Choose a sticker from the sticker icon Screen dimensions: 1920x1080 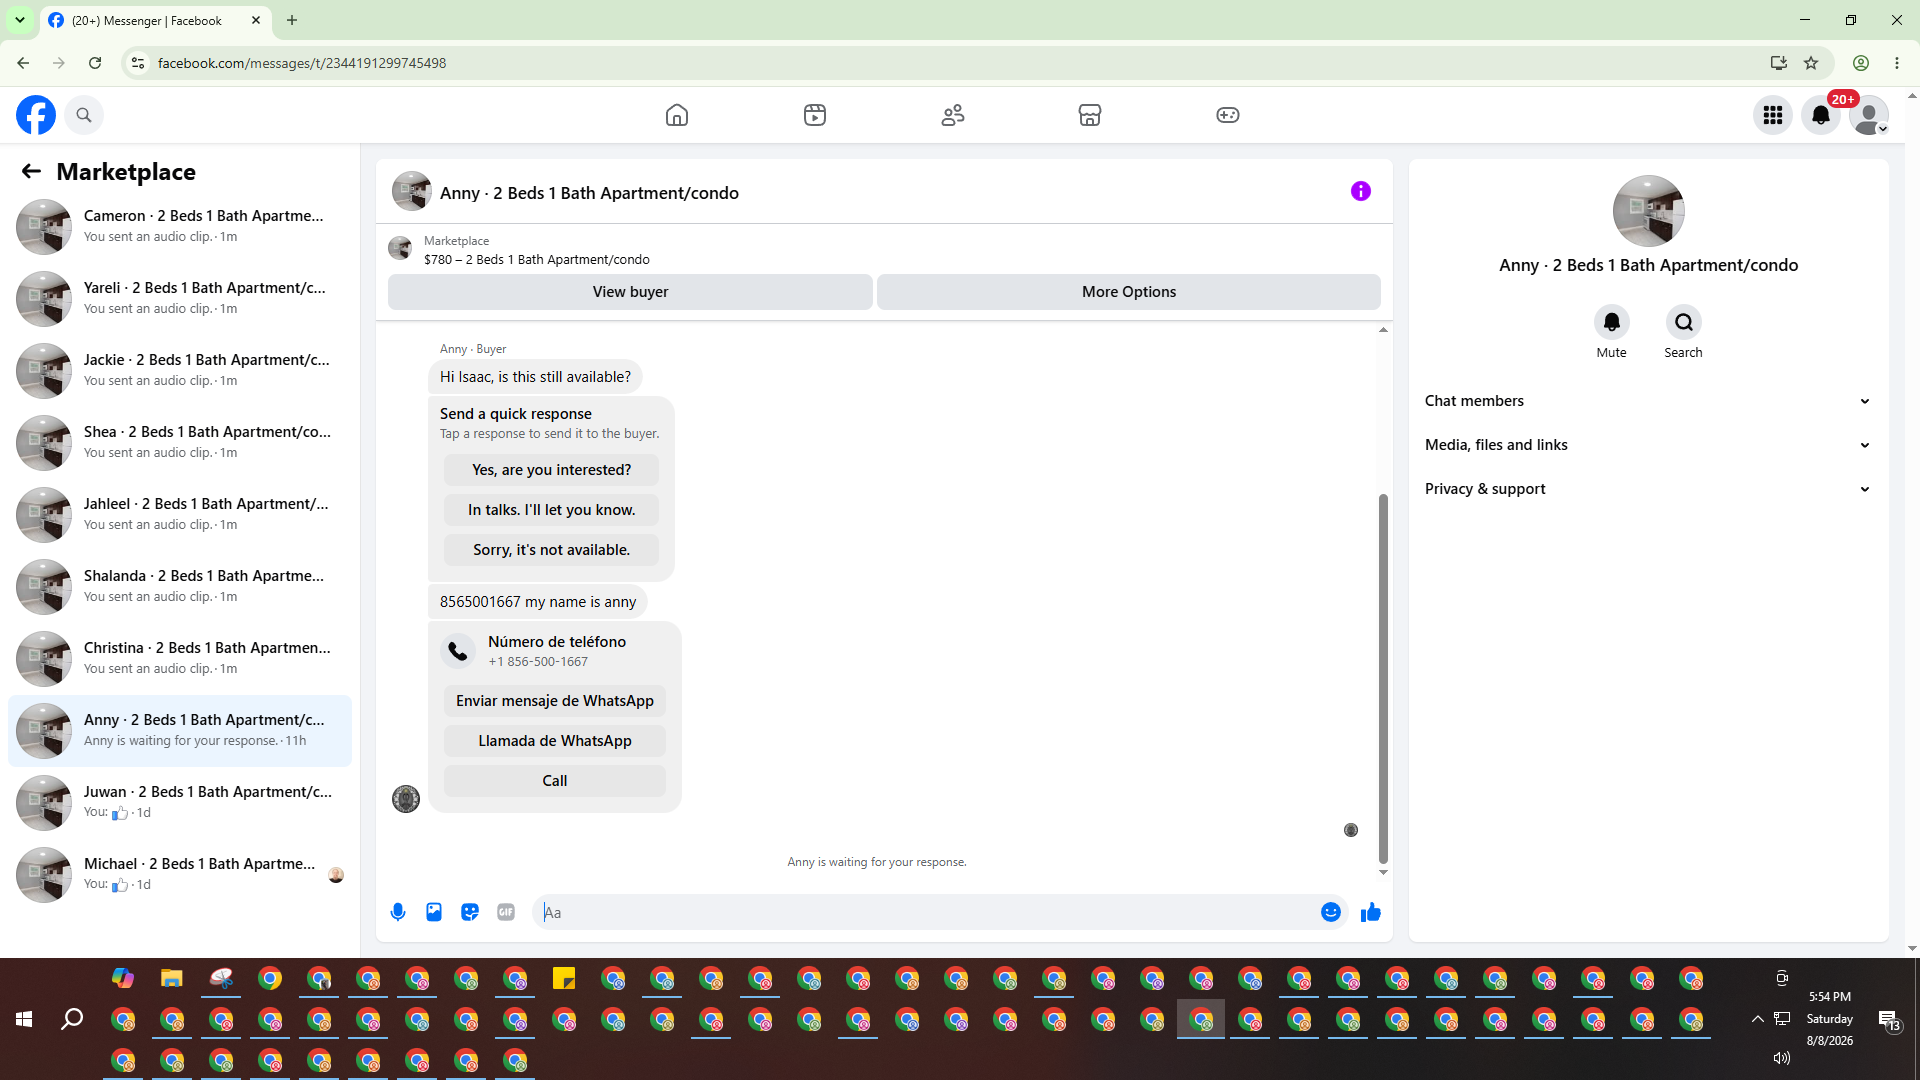[x=470, y=912]
